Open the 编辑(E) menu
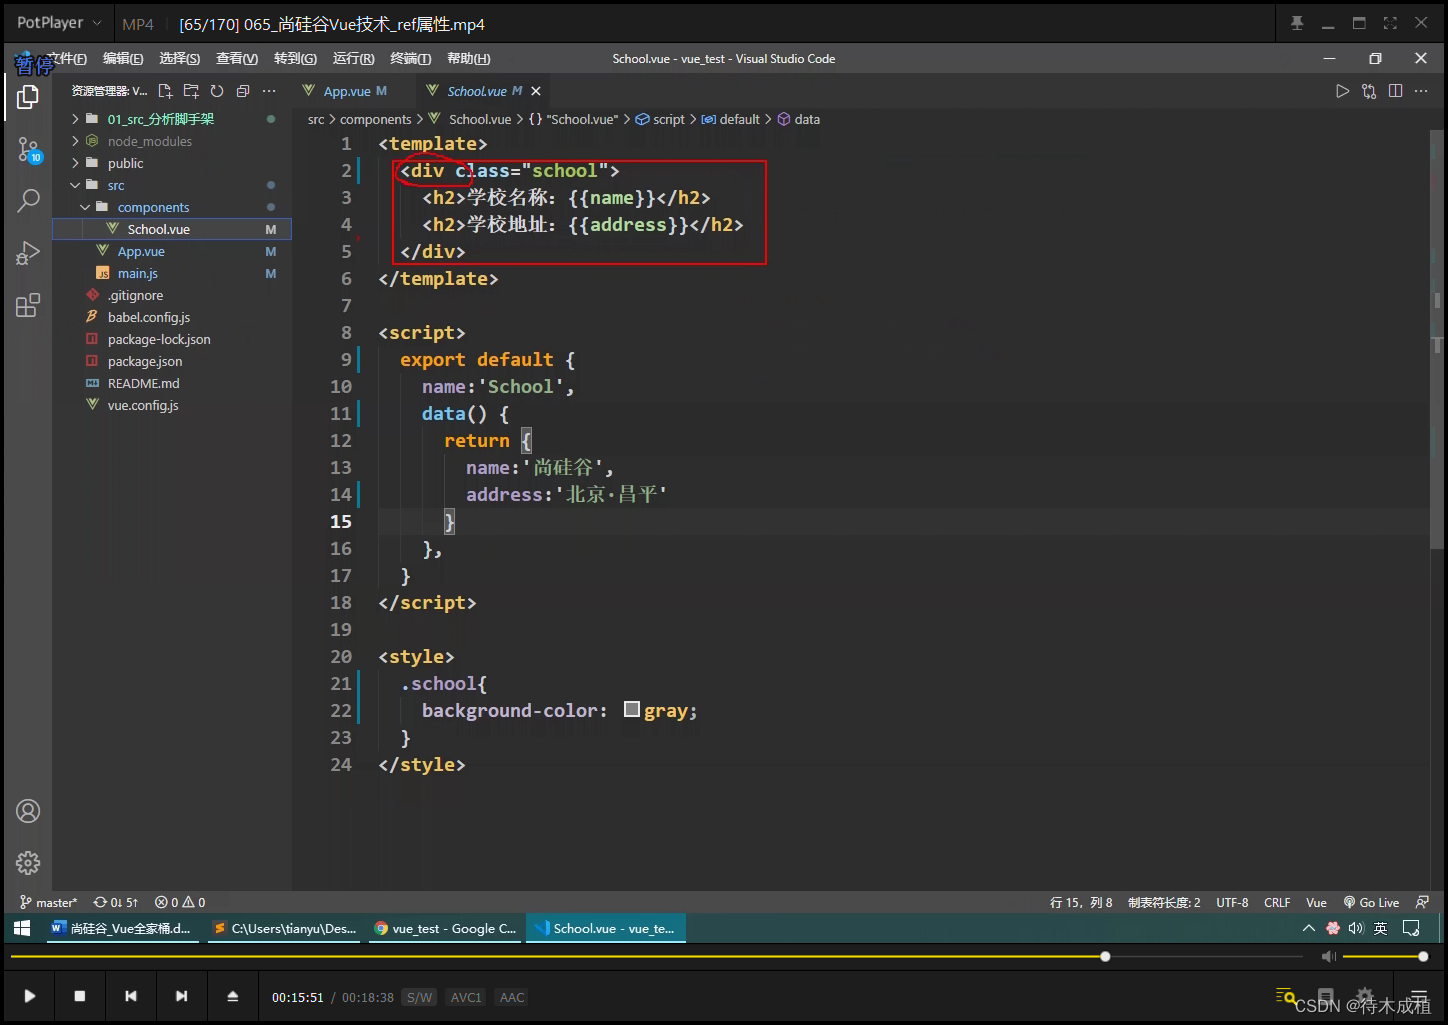Screen dimensions: 1448x1025 point(123,59)
